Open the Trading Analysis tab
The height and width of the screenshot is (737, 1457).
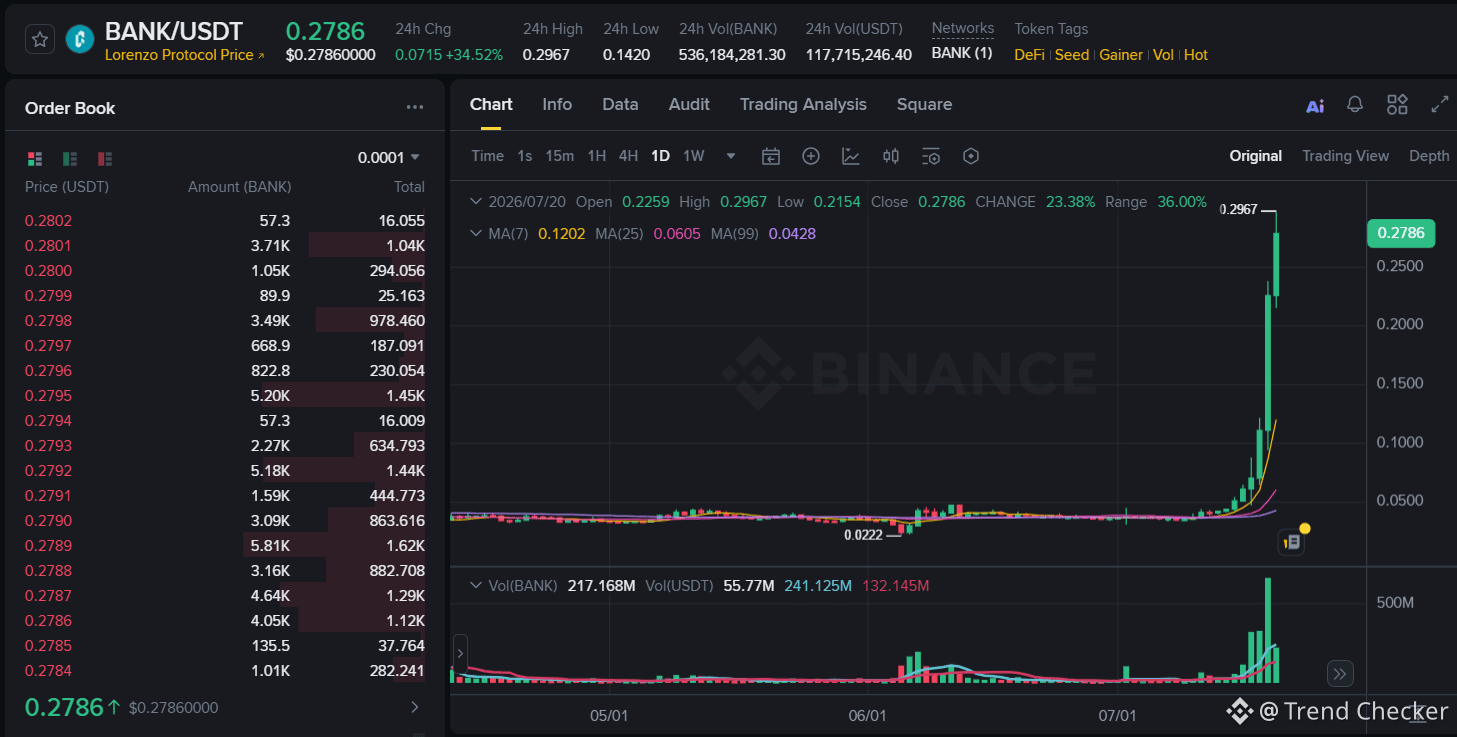tap(803, 104)
